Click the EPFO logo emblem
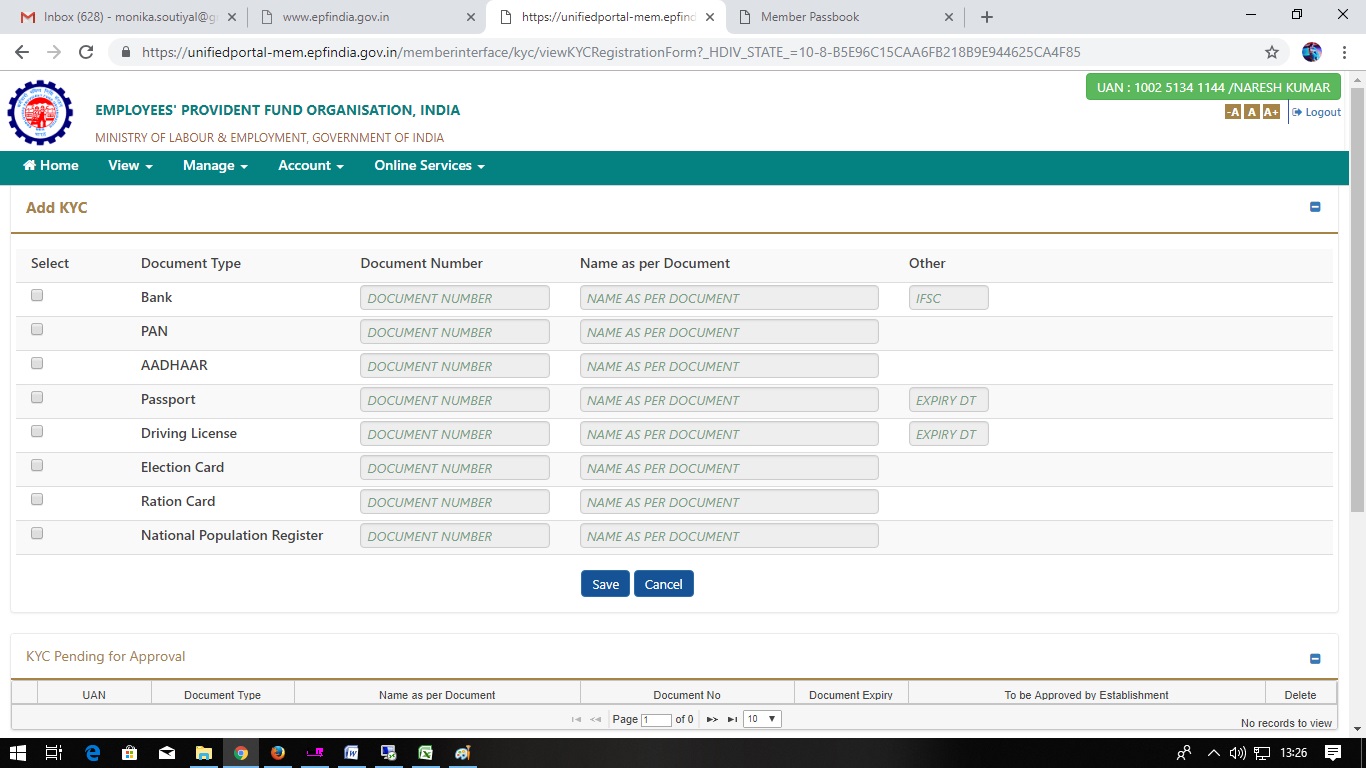This screenshot has height=768, width=1366. (40, 113)
